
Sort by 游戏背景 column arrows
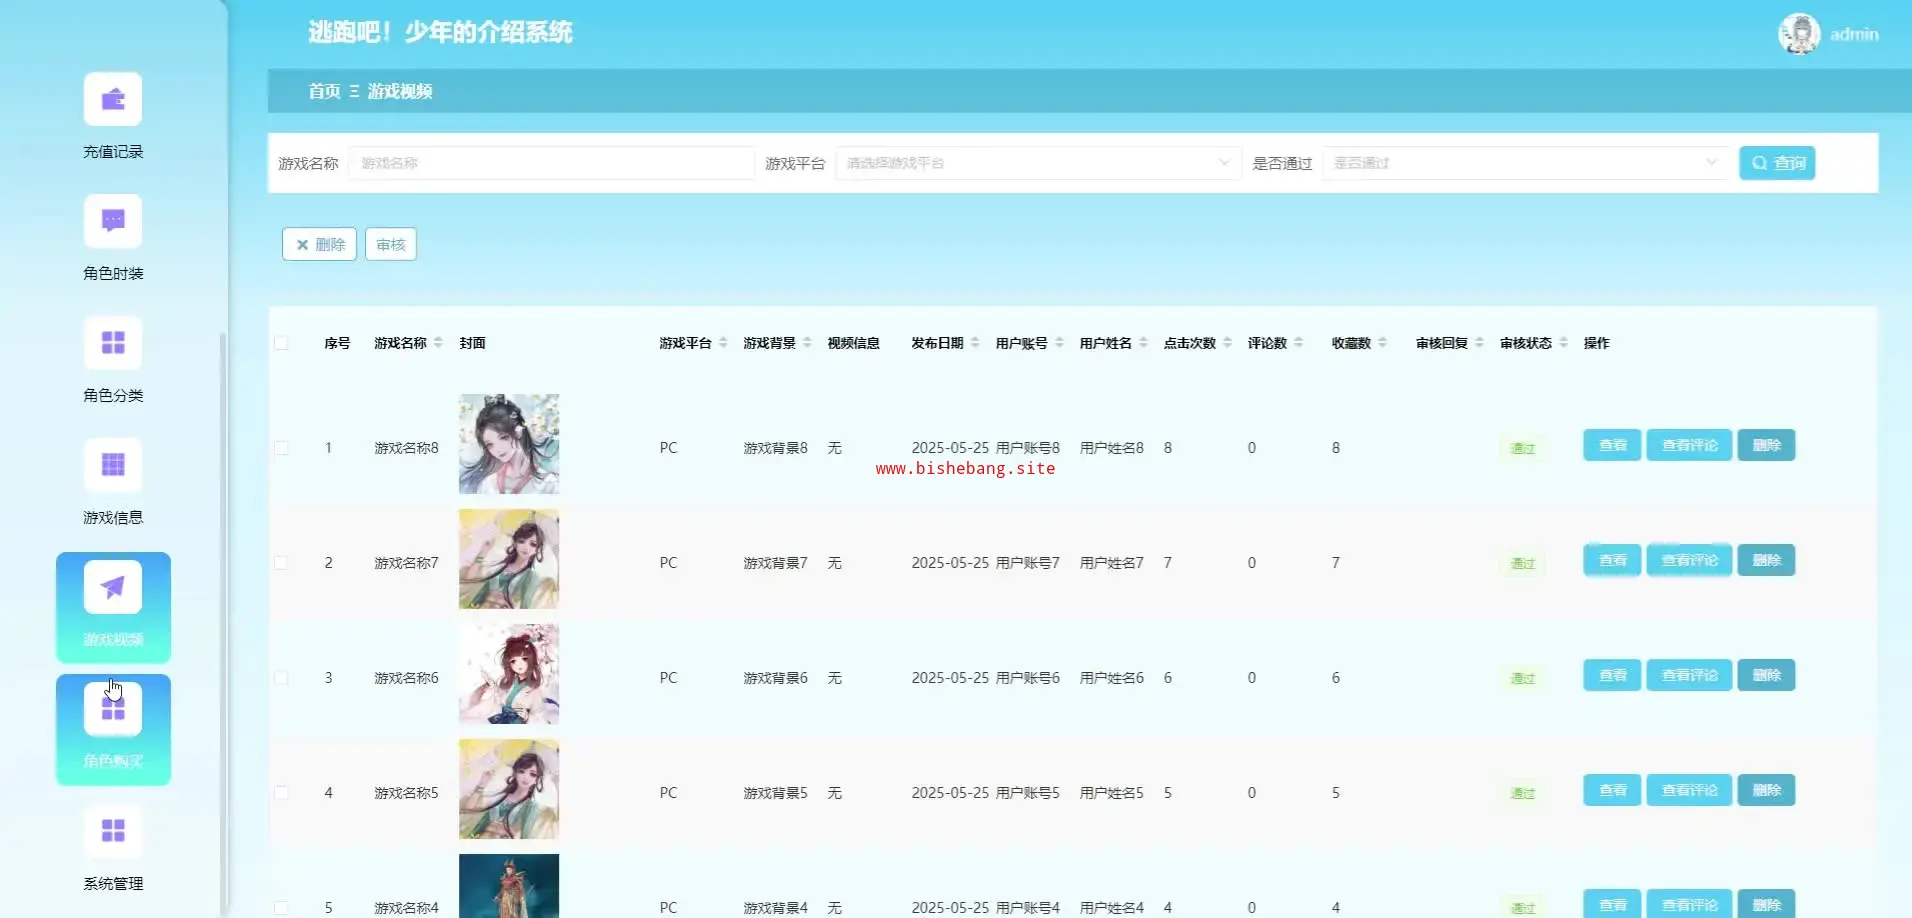click(x=807, y=343)
